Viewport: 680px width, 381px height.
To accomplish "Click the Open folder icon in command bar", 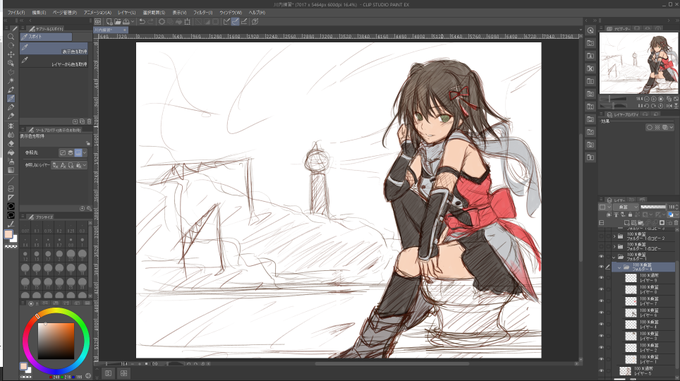I will [118, 21].
